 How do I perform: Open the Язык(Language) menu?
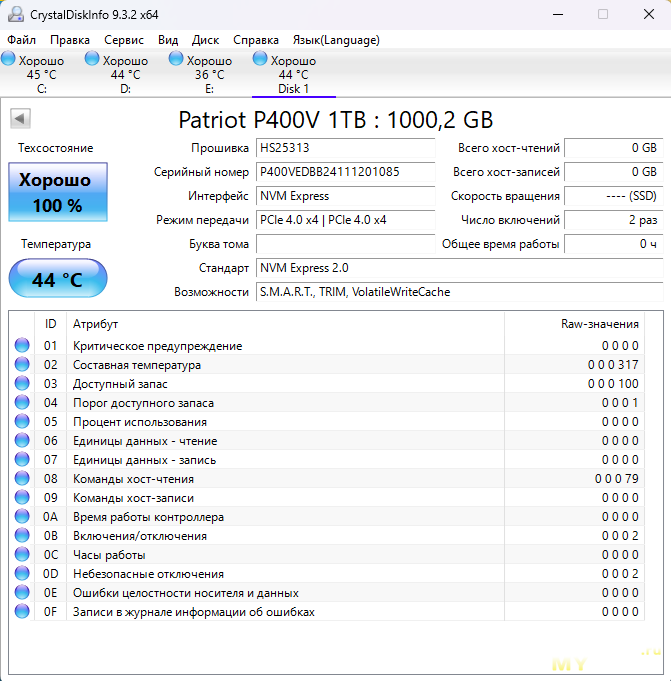tap(335, 40)
